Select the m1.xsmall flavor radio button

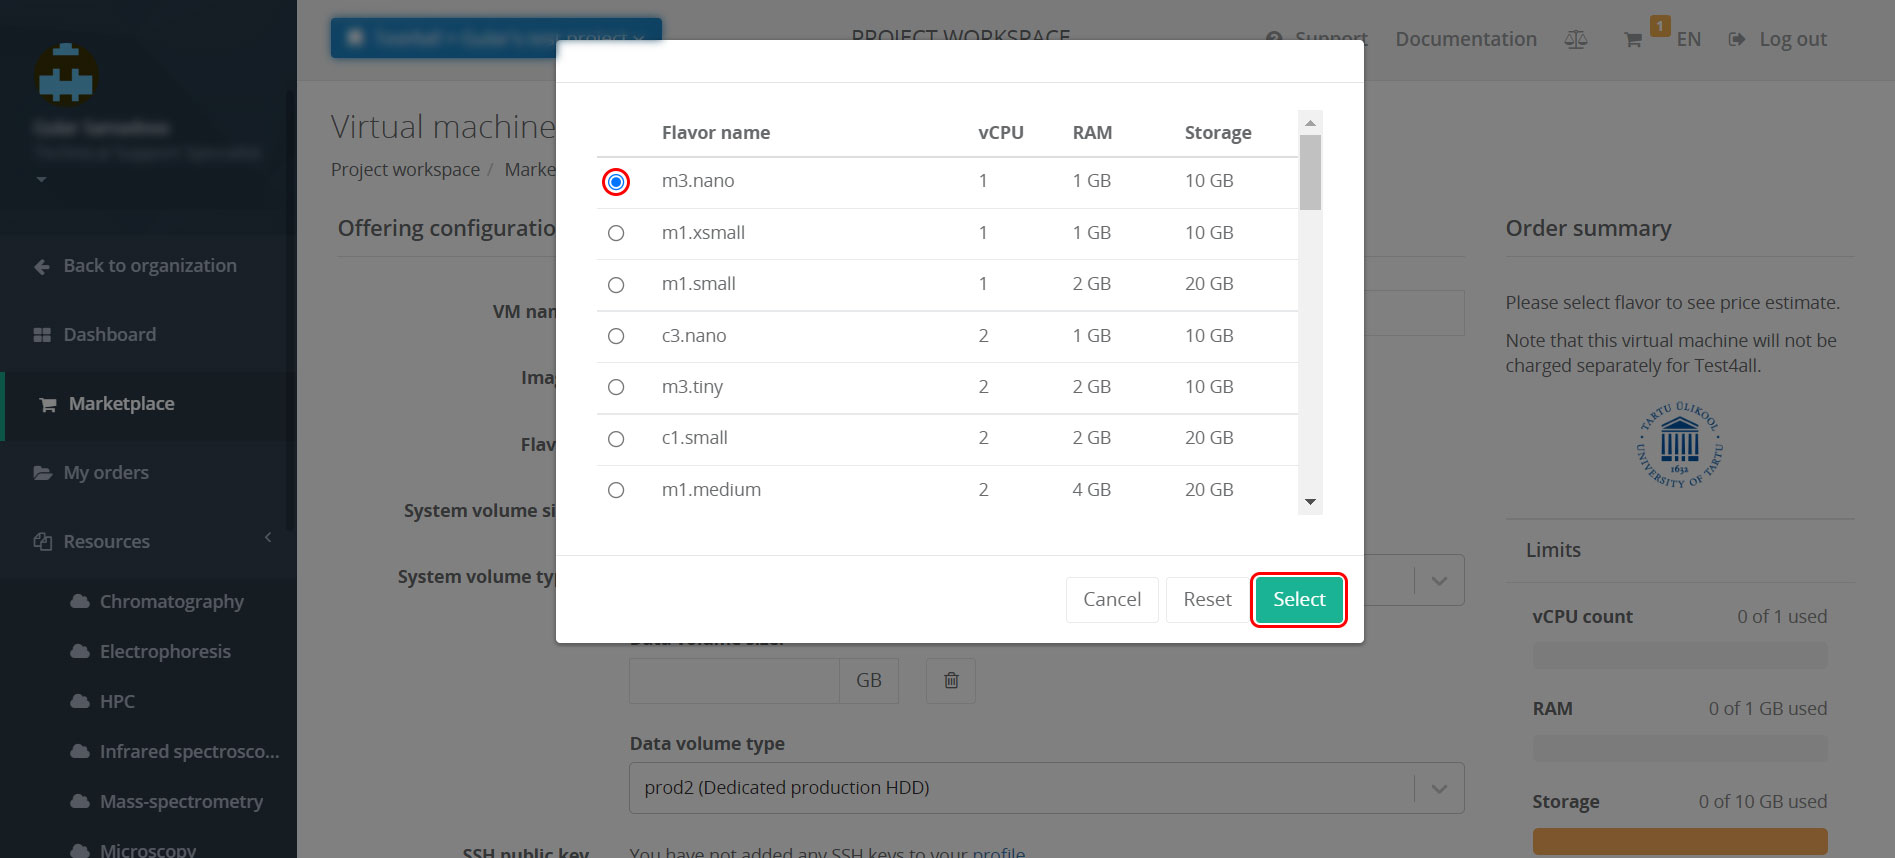(x=616, y=233)
